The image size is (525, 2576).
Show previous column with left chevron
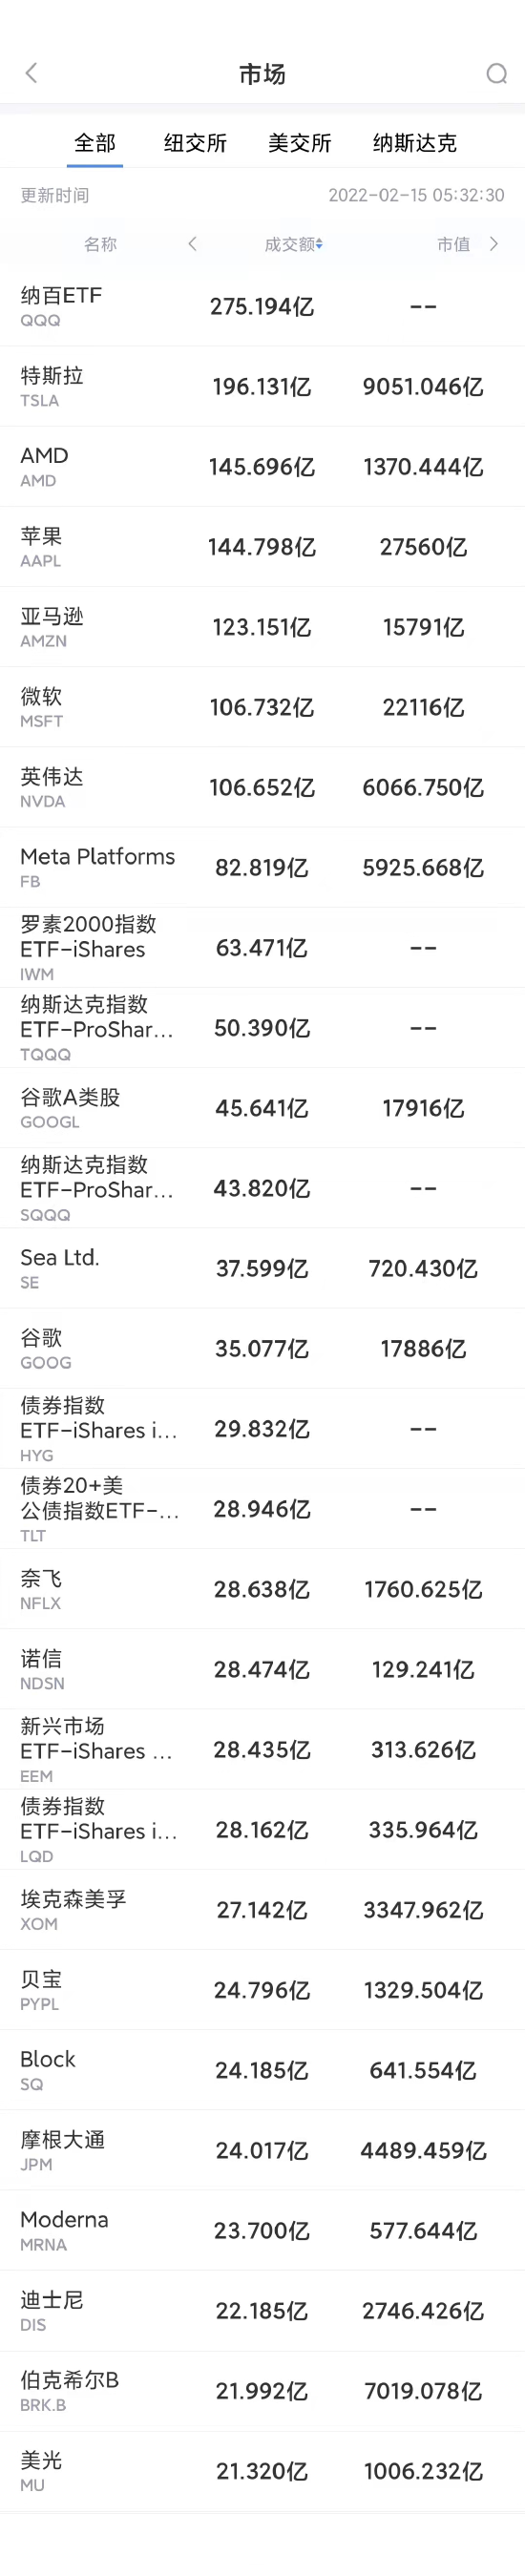(192, 244)
